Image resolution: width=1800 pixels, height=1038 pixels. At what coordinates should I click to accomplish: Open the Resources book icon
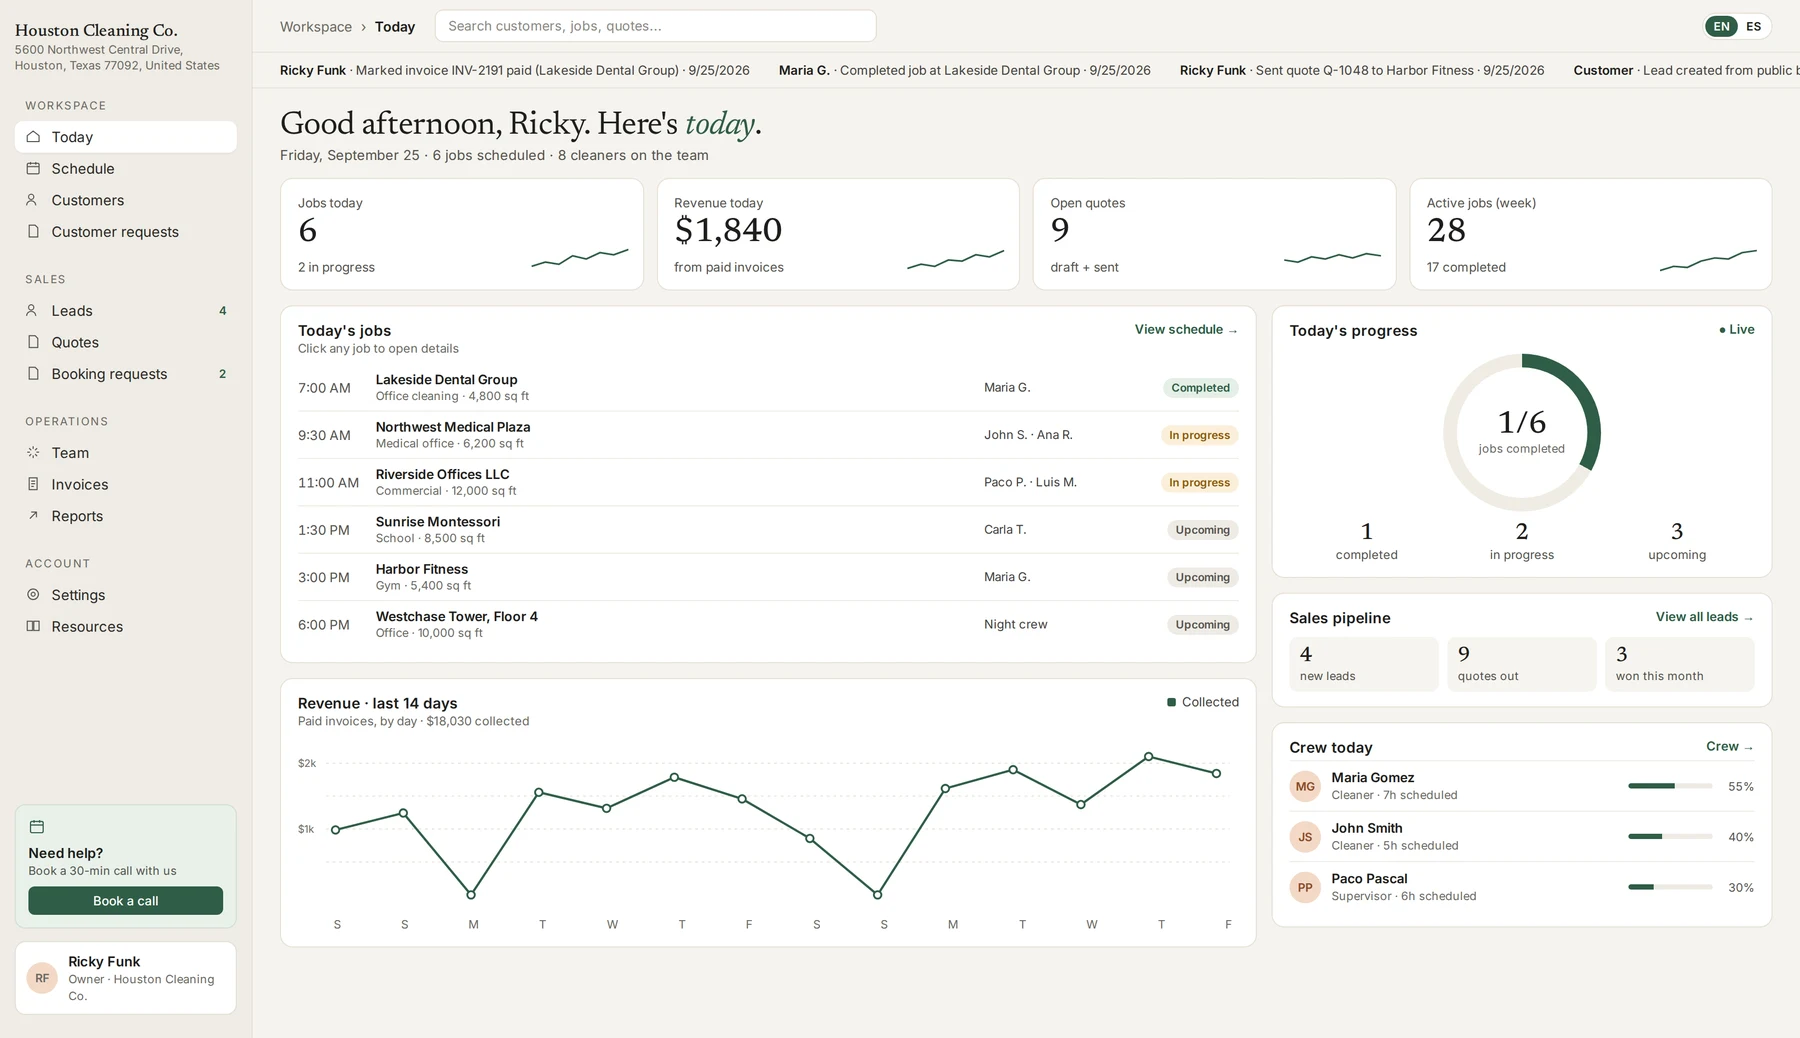pos(33,626)
